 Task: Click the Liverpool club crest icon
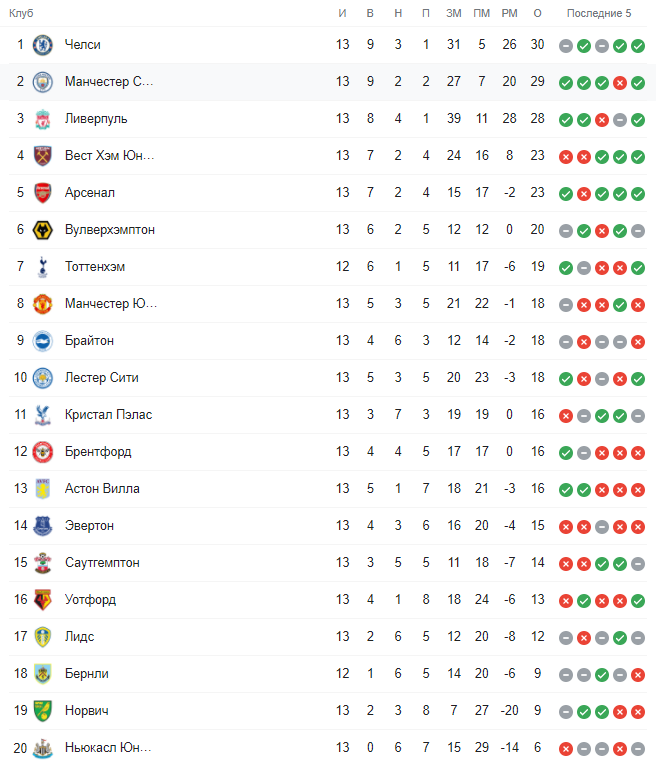(42, 119)
